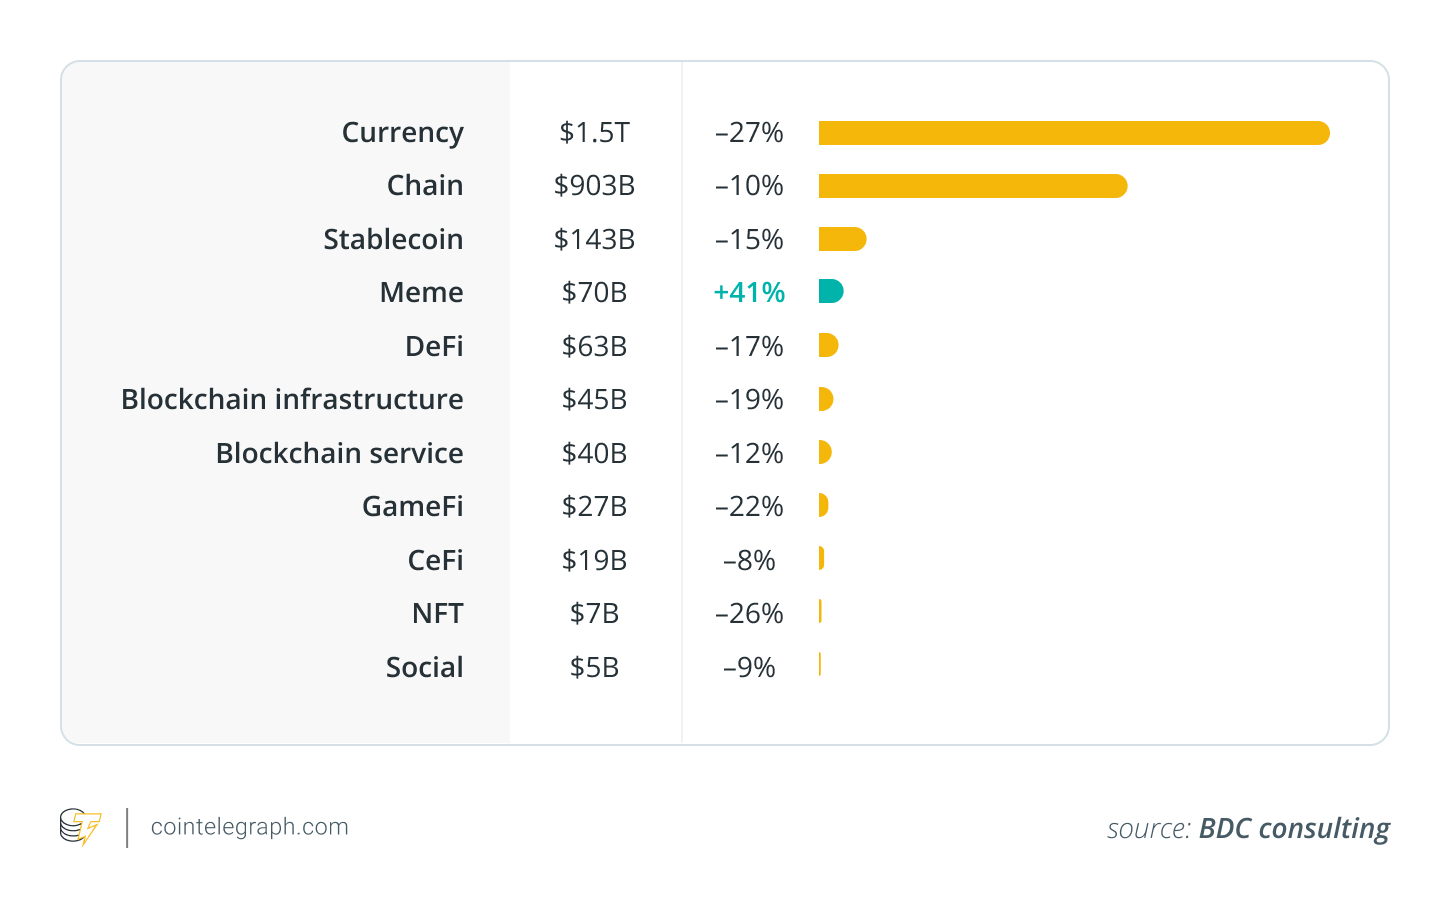Click the Stablecoin yellow bar
This screenshot has width=1450, height=908.
coord(841,239)
